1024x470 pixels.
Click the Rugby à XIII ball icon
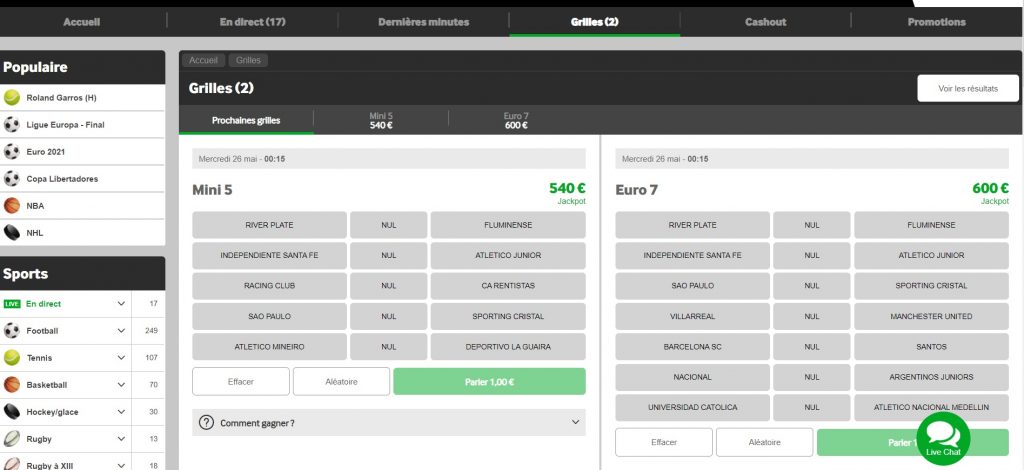coord(12,465)
